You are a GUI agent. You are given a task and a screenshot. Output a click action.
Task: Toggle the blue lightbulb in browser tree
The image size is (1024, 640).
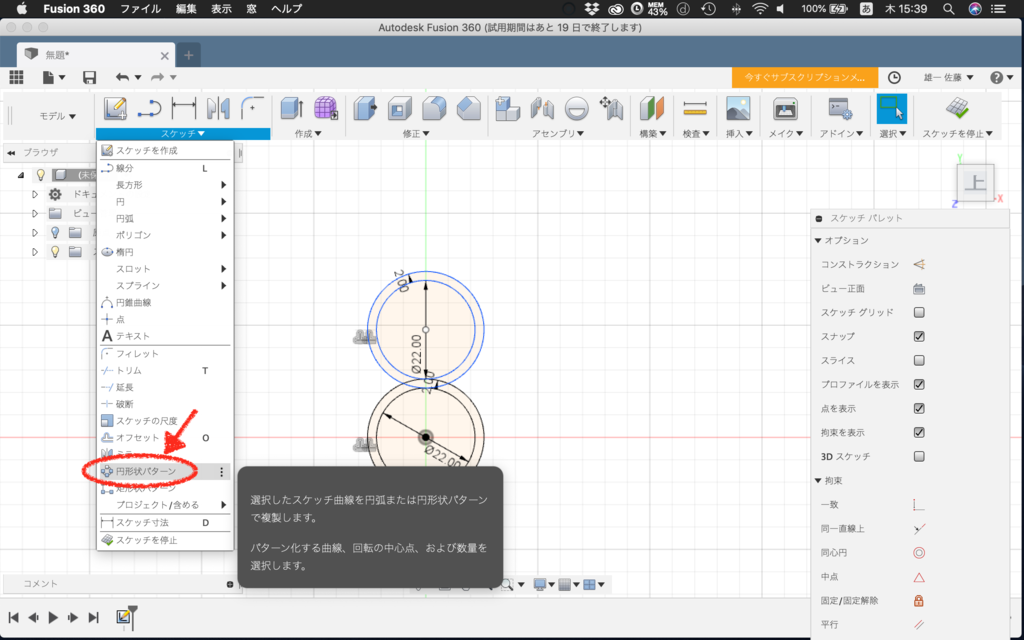pyautogui.click(x=55, y=232)
